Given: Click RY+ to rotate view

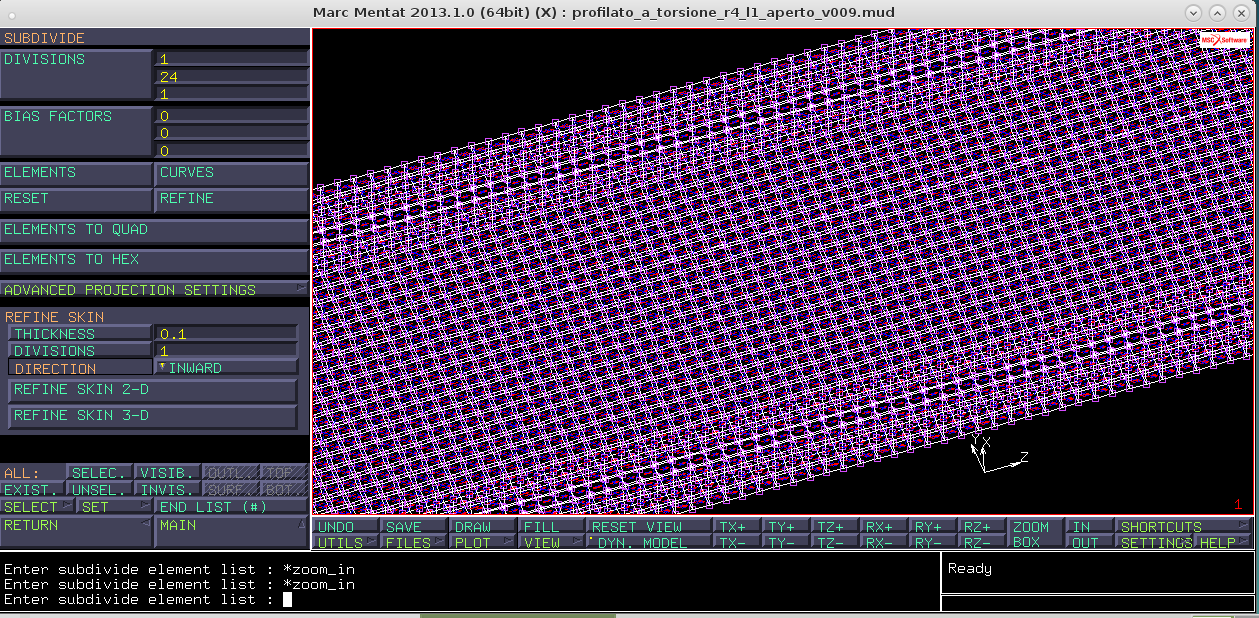Looking at the screenshot, I should coord(934,526).
